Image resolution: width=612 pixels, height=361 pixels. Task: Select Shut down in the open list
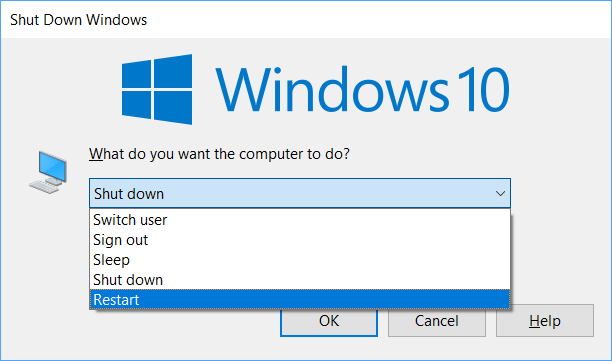tap(300, 280)
